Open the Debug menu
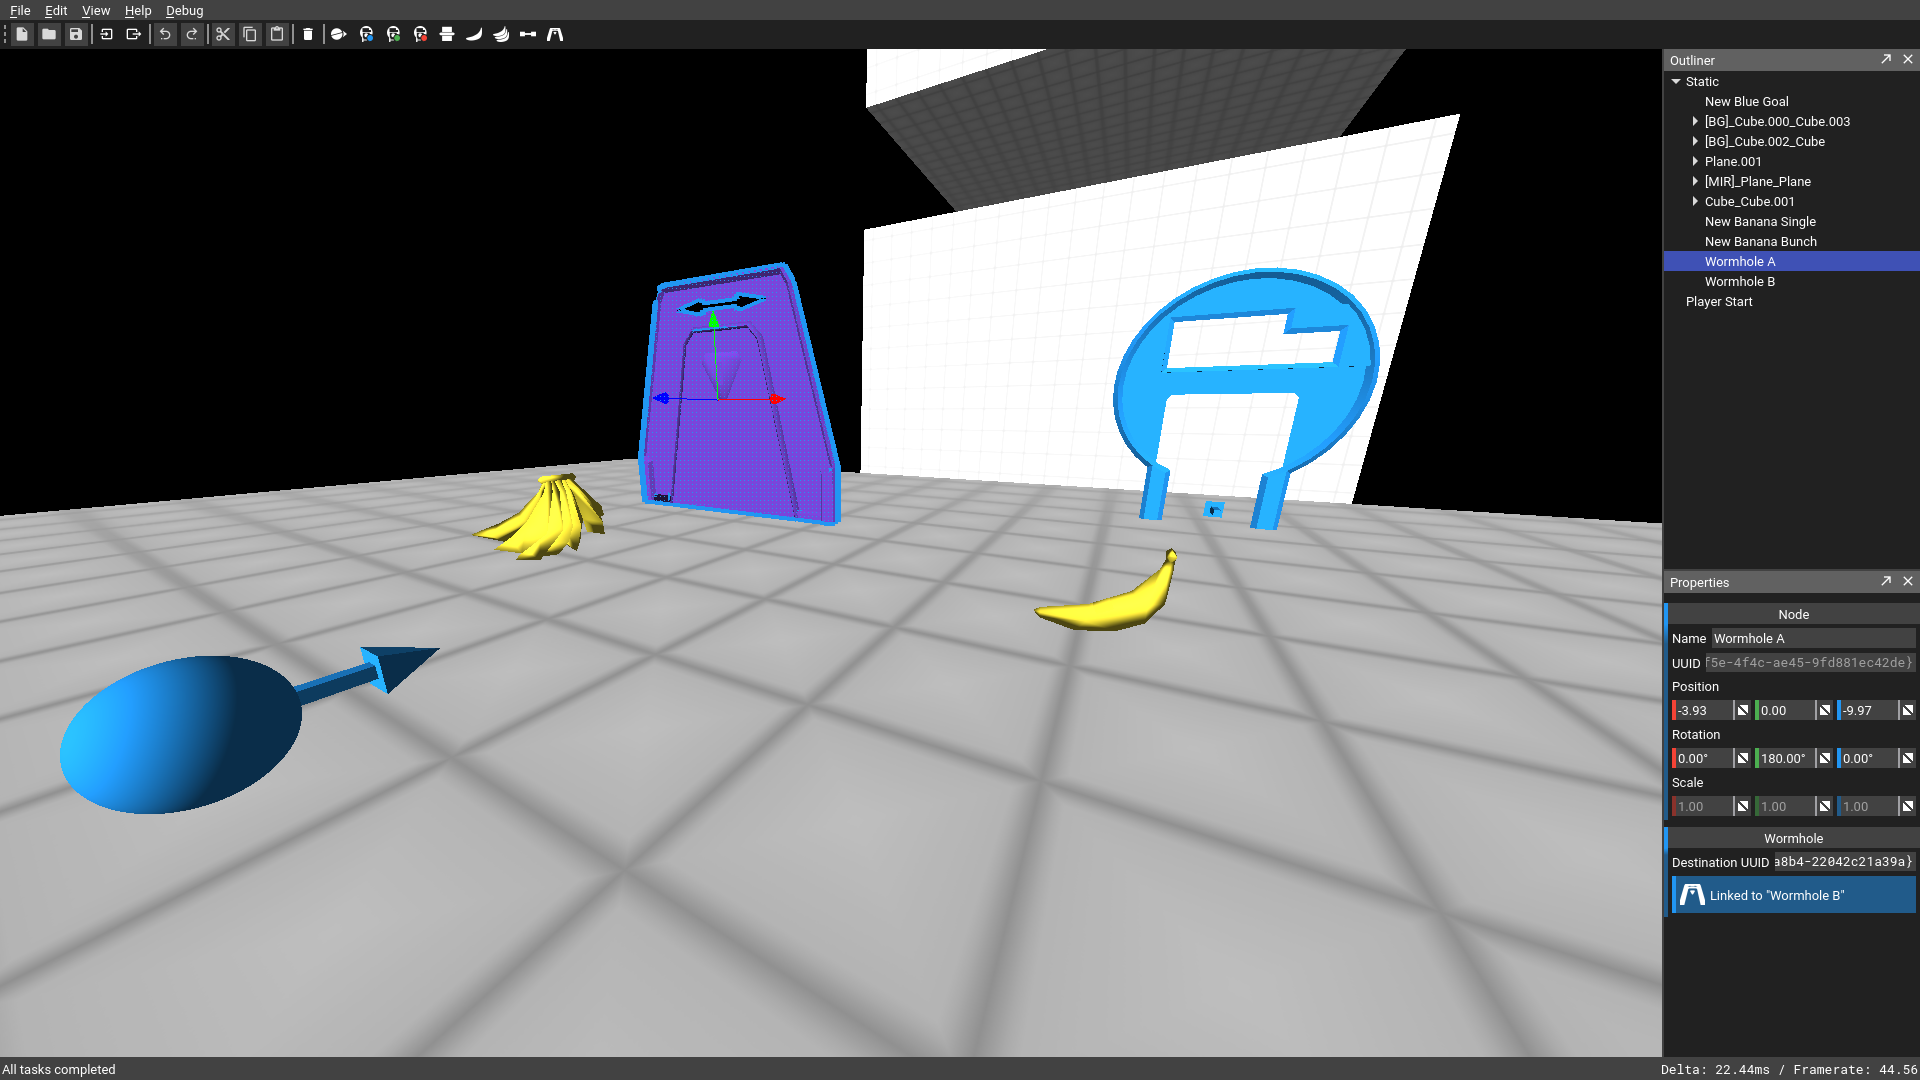The width and height of the screenshot is (1920, 1080). pyautogui.click(x=184, y=10)
